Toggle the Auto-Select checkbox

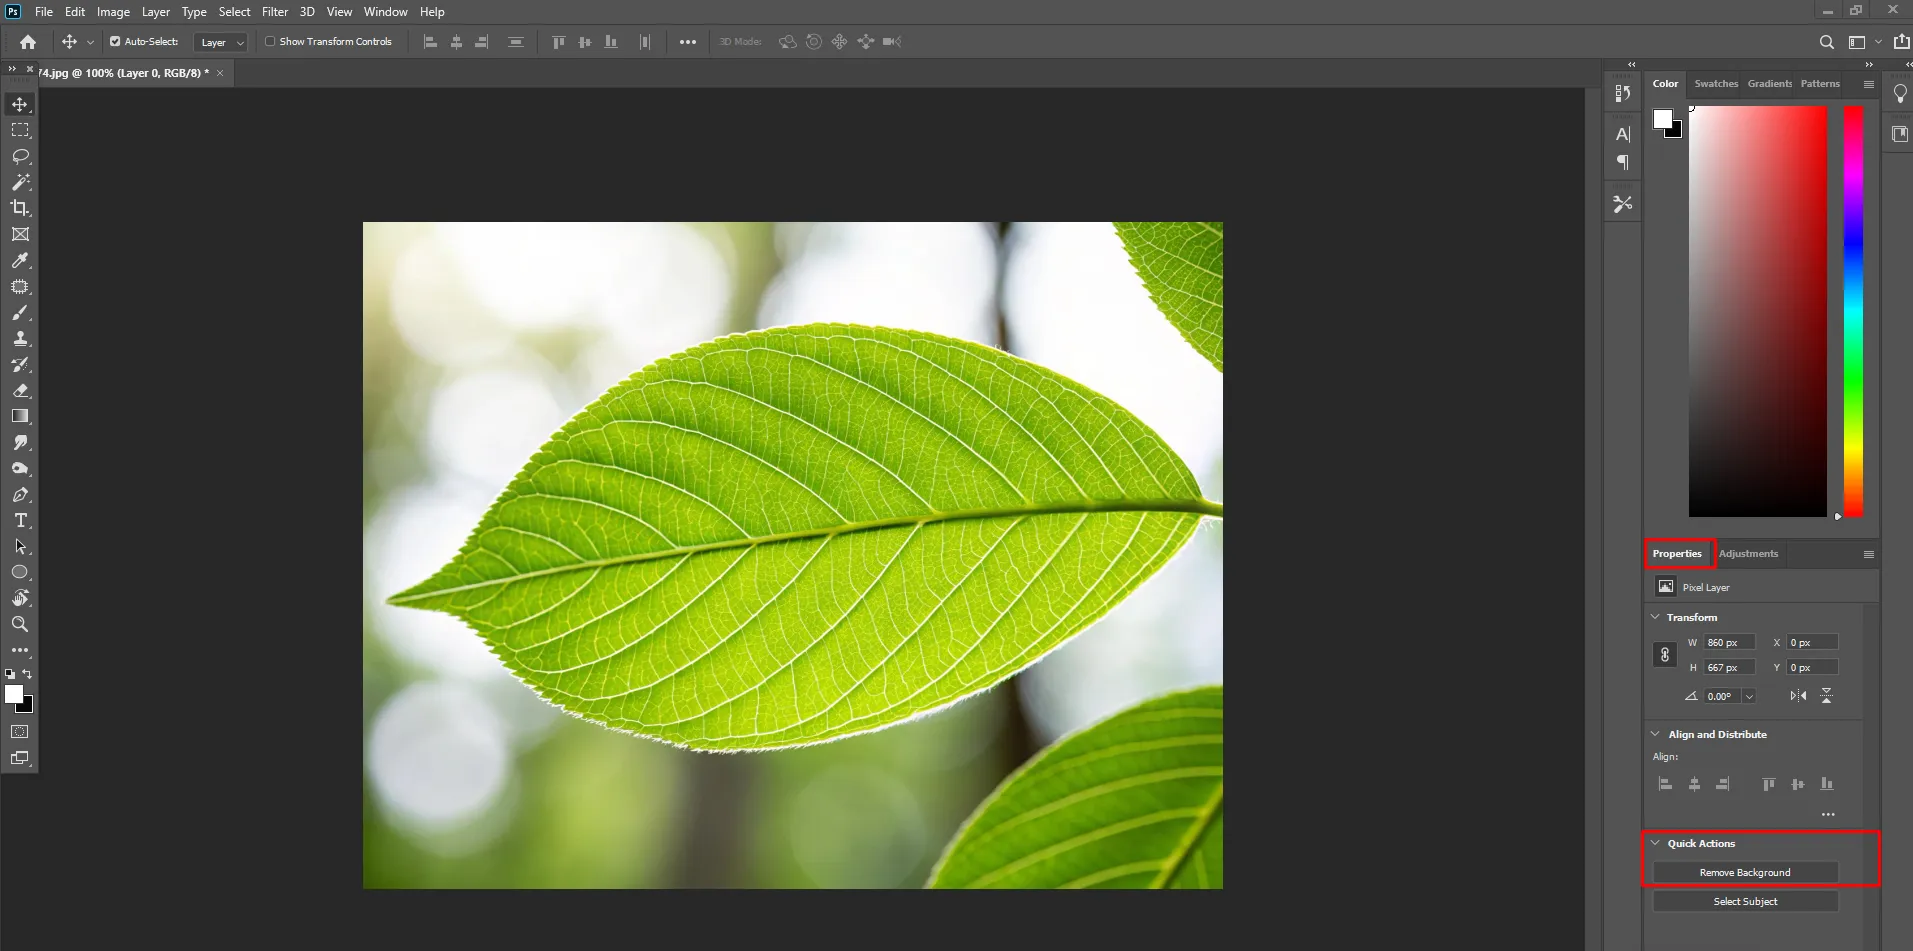(115, 42)
